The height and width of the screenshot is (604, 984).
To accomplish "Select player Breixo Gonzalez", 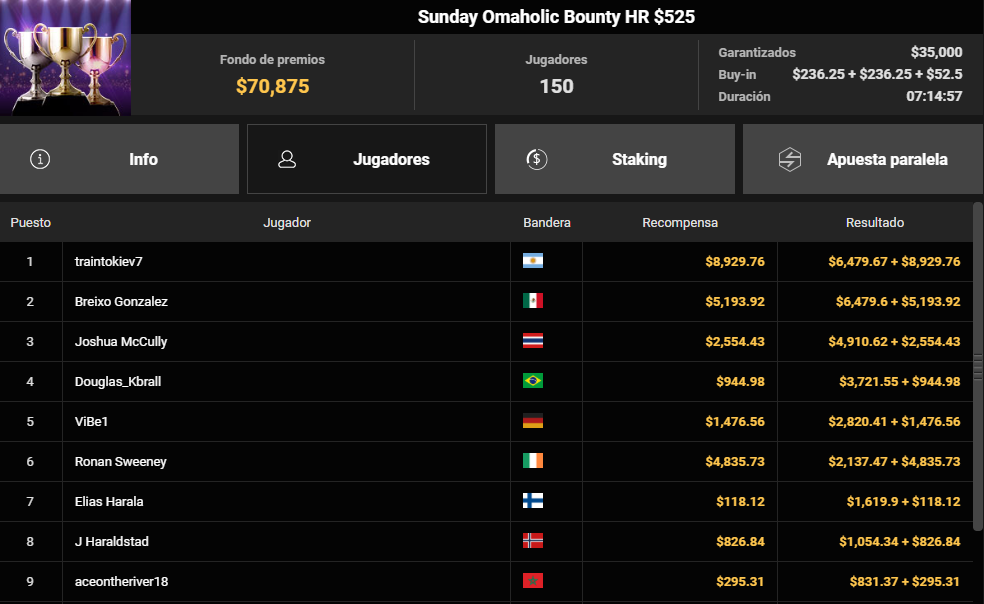I will click(121, 301).
